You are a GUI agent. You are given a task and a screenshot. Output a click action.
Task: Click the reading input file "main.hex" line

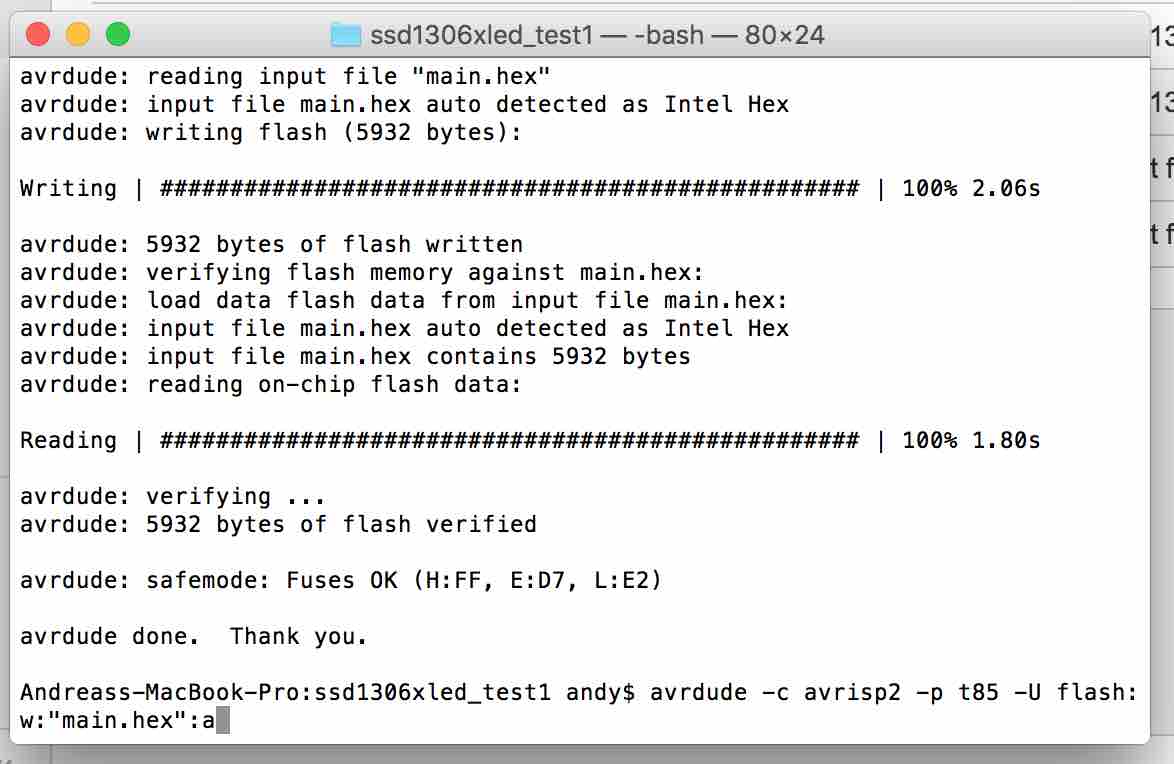pos(285,76)
